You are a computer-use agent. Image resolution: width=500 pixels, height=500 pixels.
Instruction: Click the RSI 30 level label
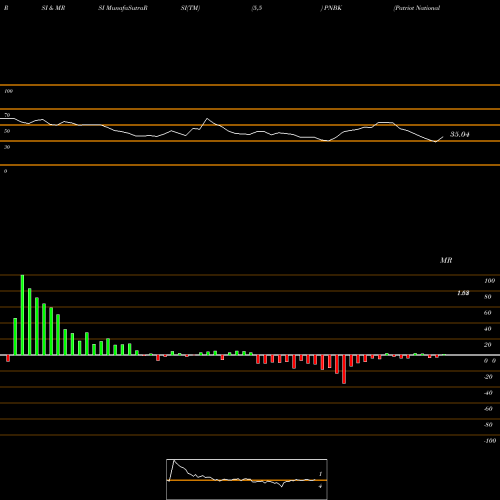click(x=7, y=147)
